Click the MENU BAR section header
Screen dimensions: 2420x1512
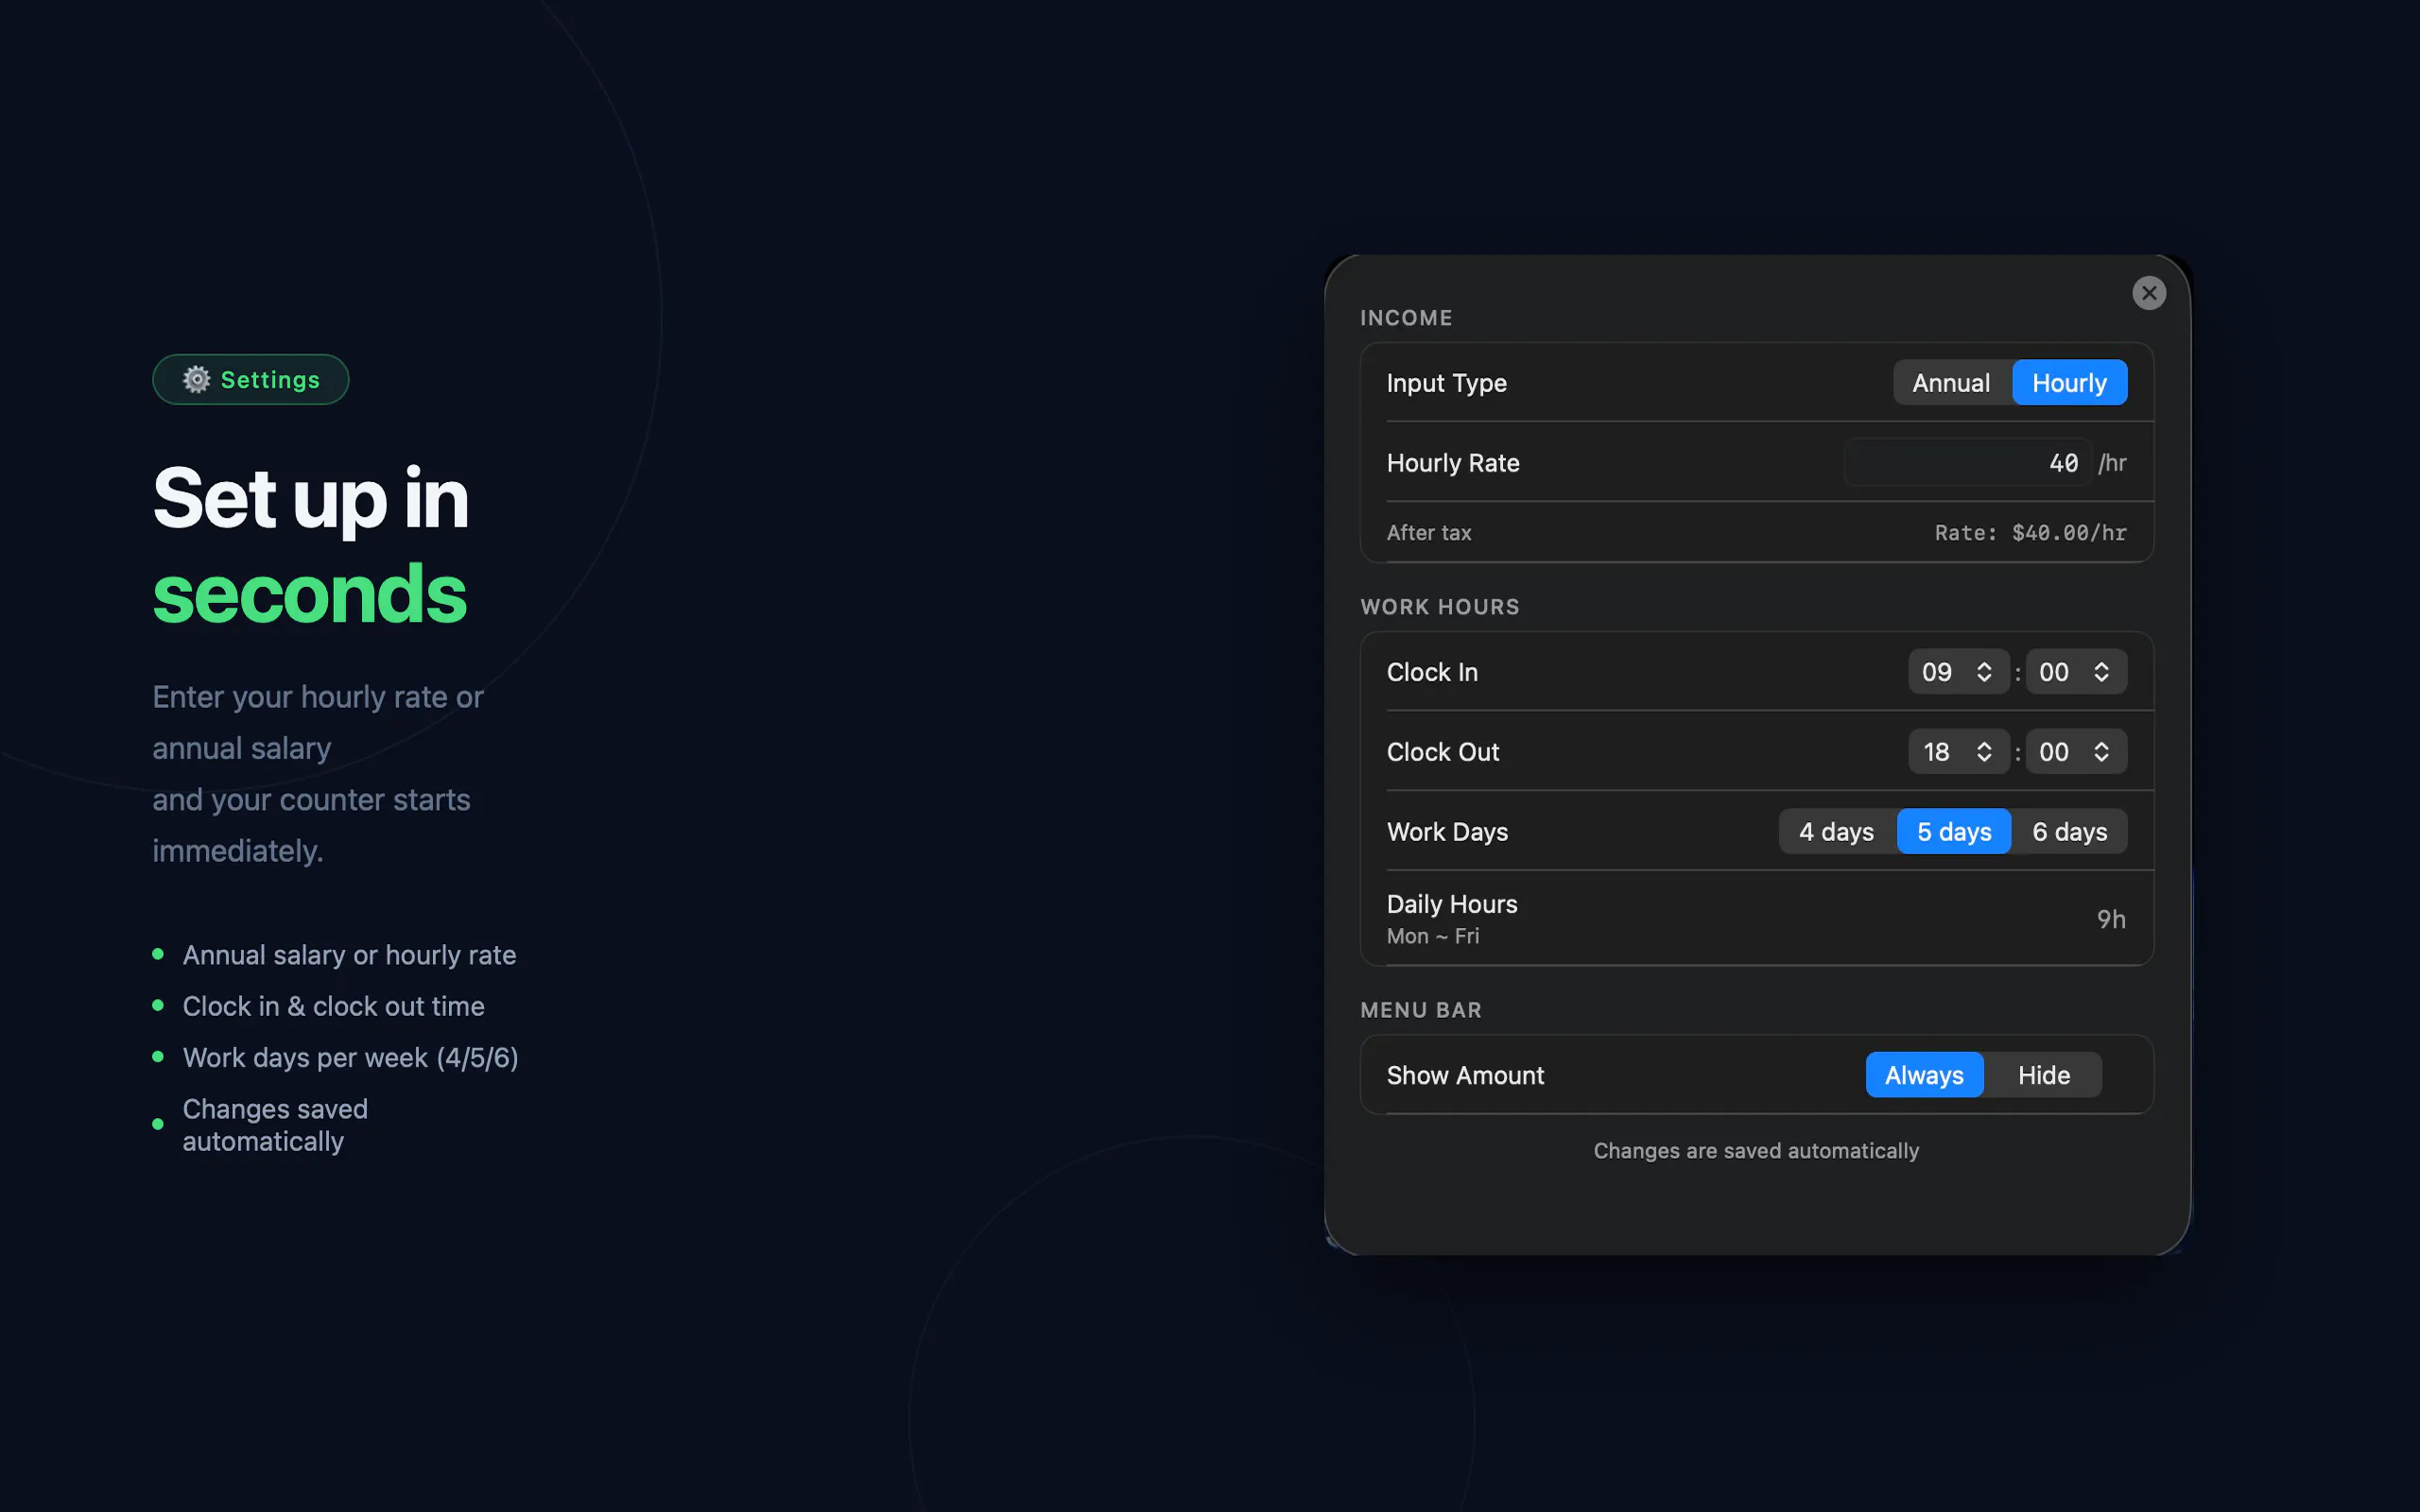click(x=1421, y=1010)
